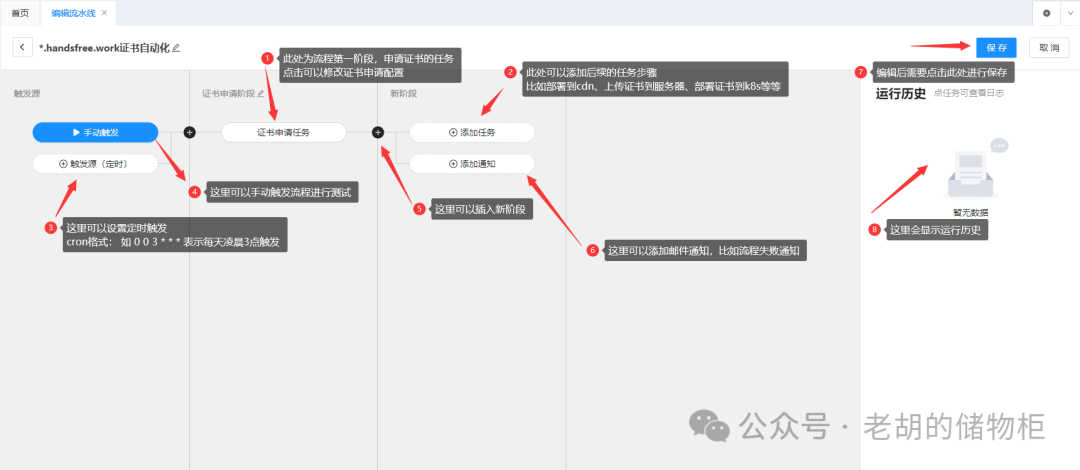Screen dimensions: 1080x470
Task: Insert new stage plus before 添加任务
Action: [377, 132]
